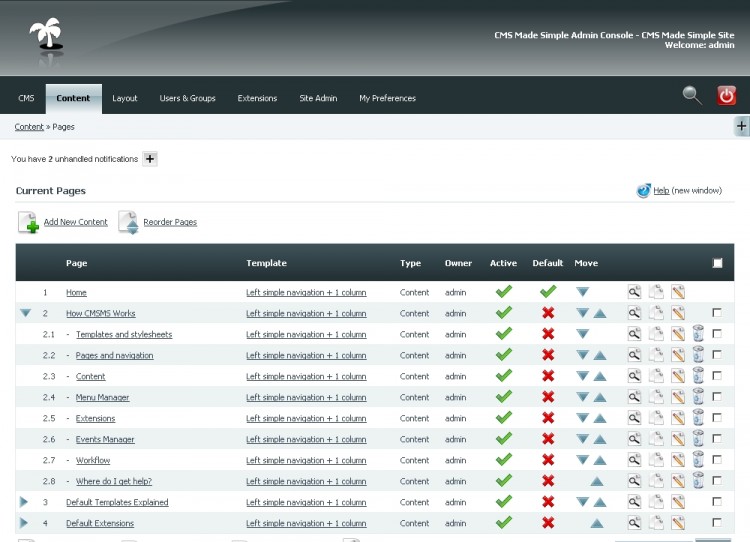The image size is (750, 542).
Task: Open the Site Admin menu
Action: (x=318, y=98)
